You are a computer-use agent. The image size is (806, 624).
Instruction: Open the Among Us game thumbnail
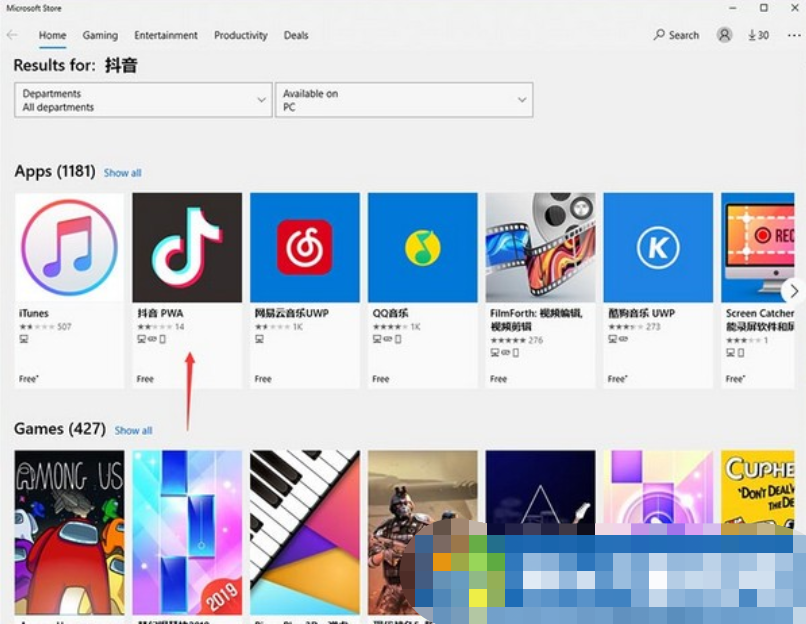coord(69,532)
